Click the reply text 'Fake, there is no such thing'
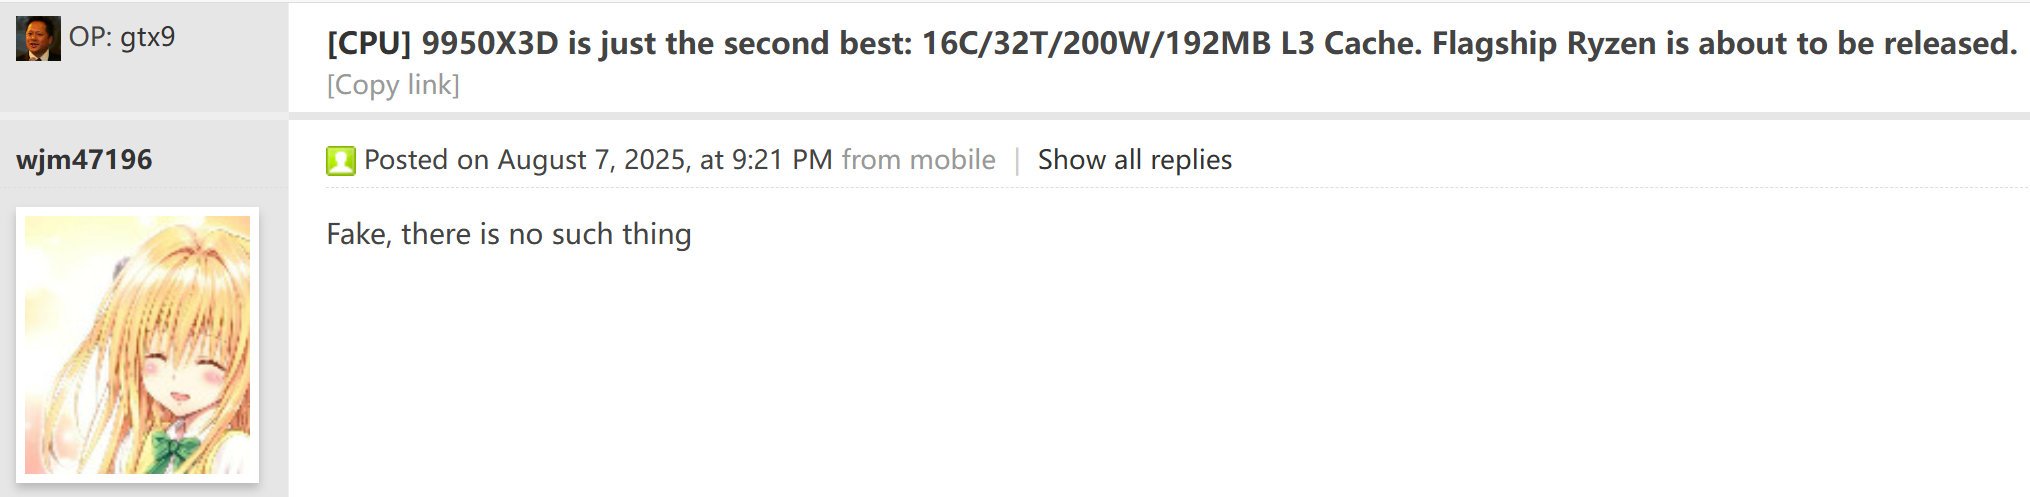Screen dimensions: 2030x497 coord(508,234)
